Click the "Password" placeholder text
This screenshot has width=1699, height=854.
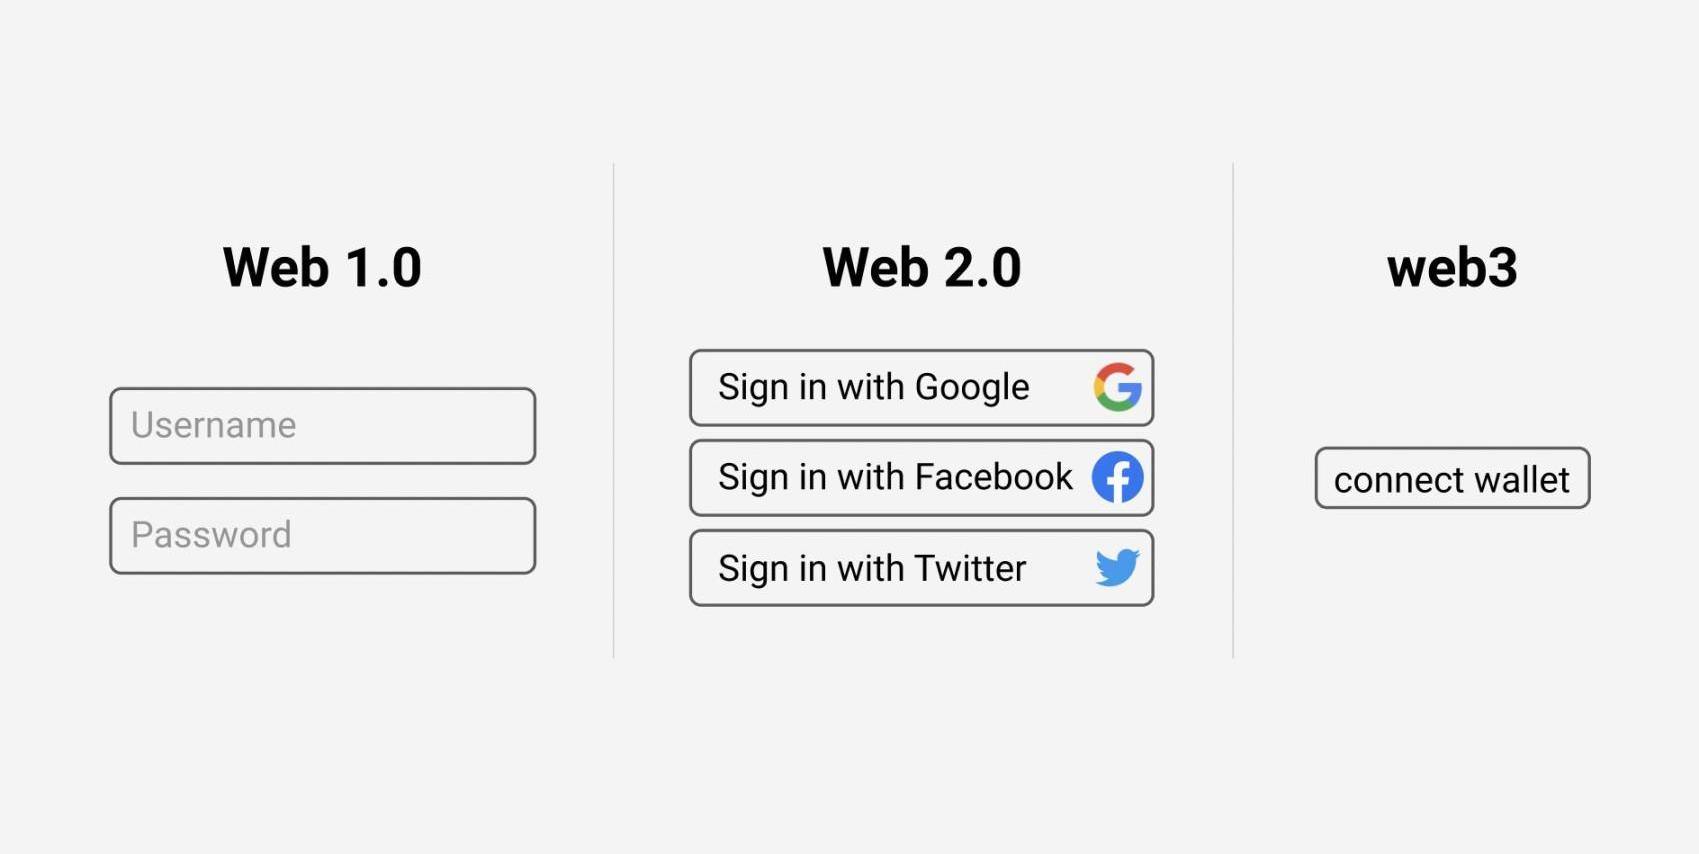pos(211,535)
